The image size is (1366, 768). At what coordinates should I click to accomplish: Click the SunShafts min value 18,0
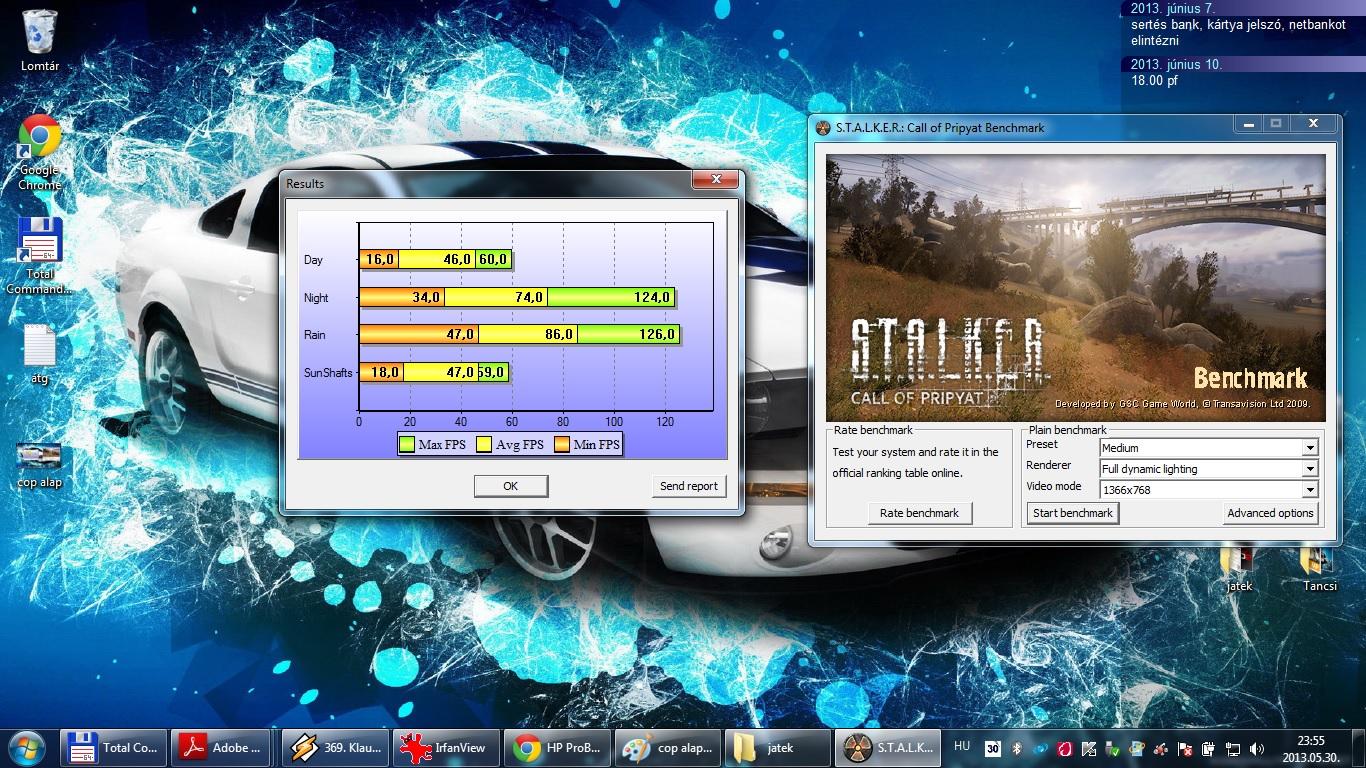(x=386, y=372)
